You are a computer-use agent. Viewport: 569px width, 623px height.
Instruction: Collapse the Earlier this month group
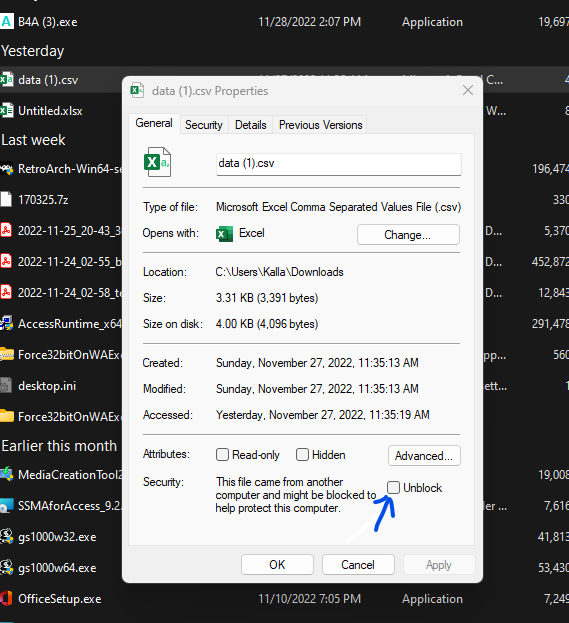click(x=59, y=446)
